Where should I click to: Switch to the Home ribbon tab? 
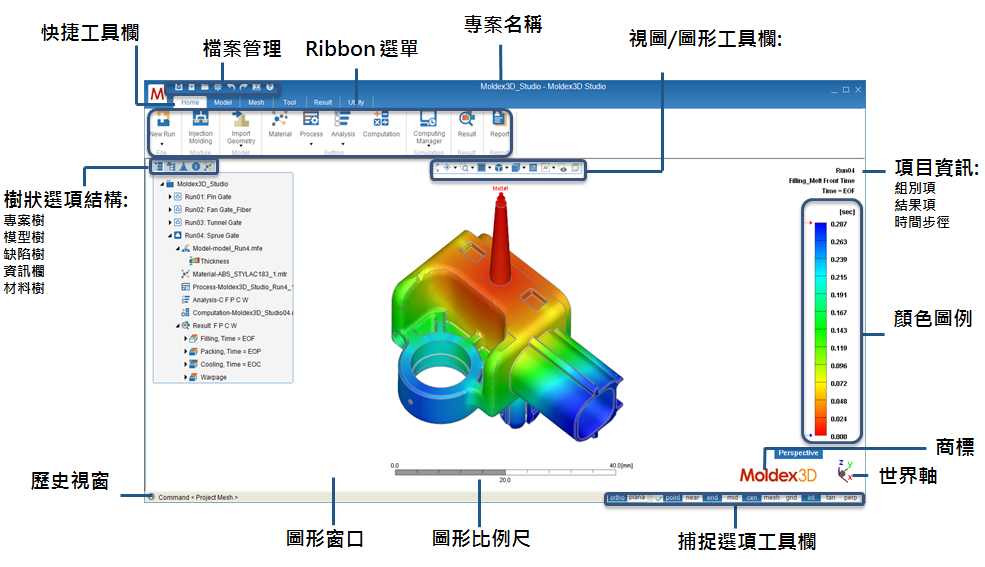pyautogui.click(x=190, y=102)
